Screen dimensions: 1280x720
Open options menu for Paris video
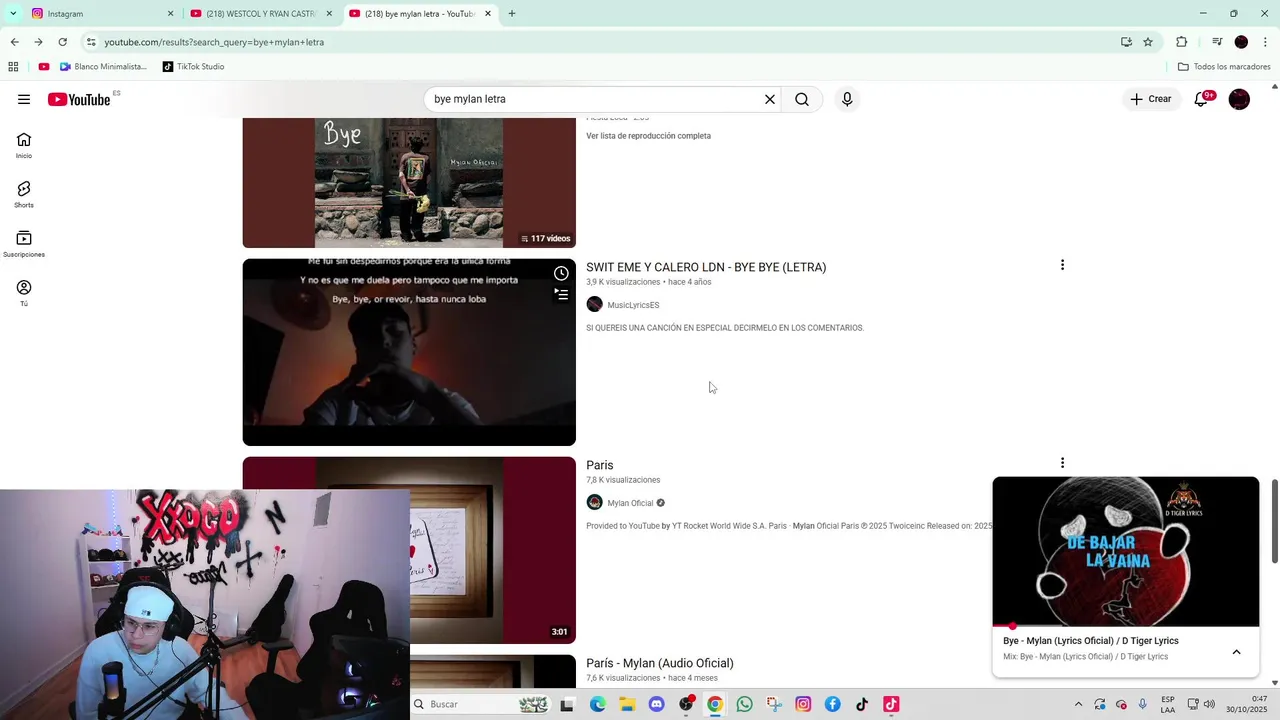1062,463
